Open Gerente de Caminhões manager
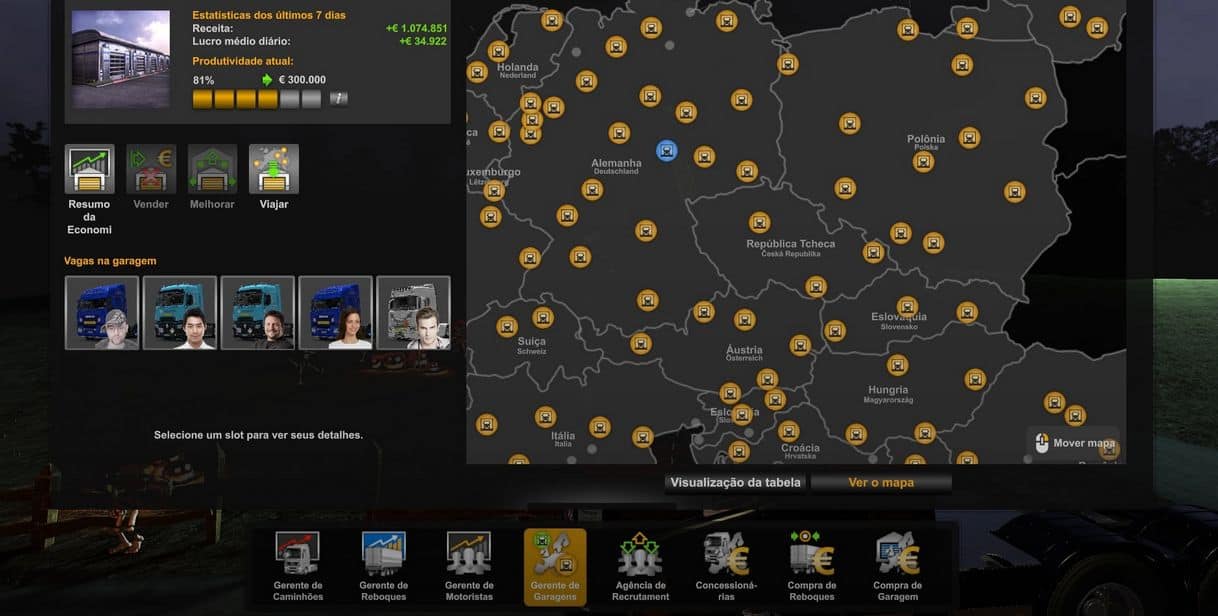This screenshot has height=616, width=1218. tap(297, 555)
